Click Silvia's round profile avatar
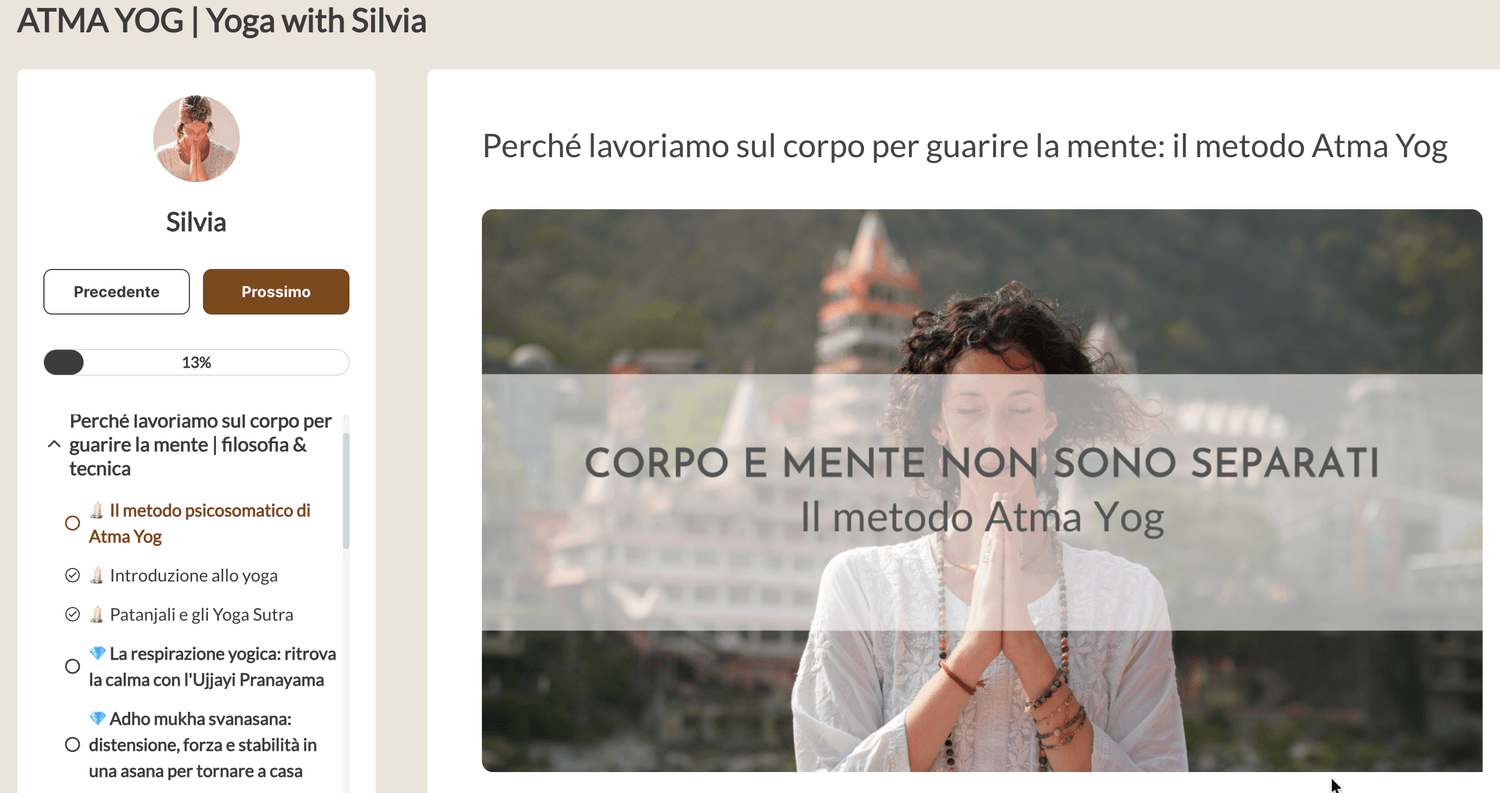1500x793 pixels. (x=196, y=139)
